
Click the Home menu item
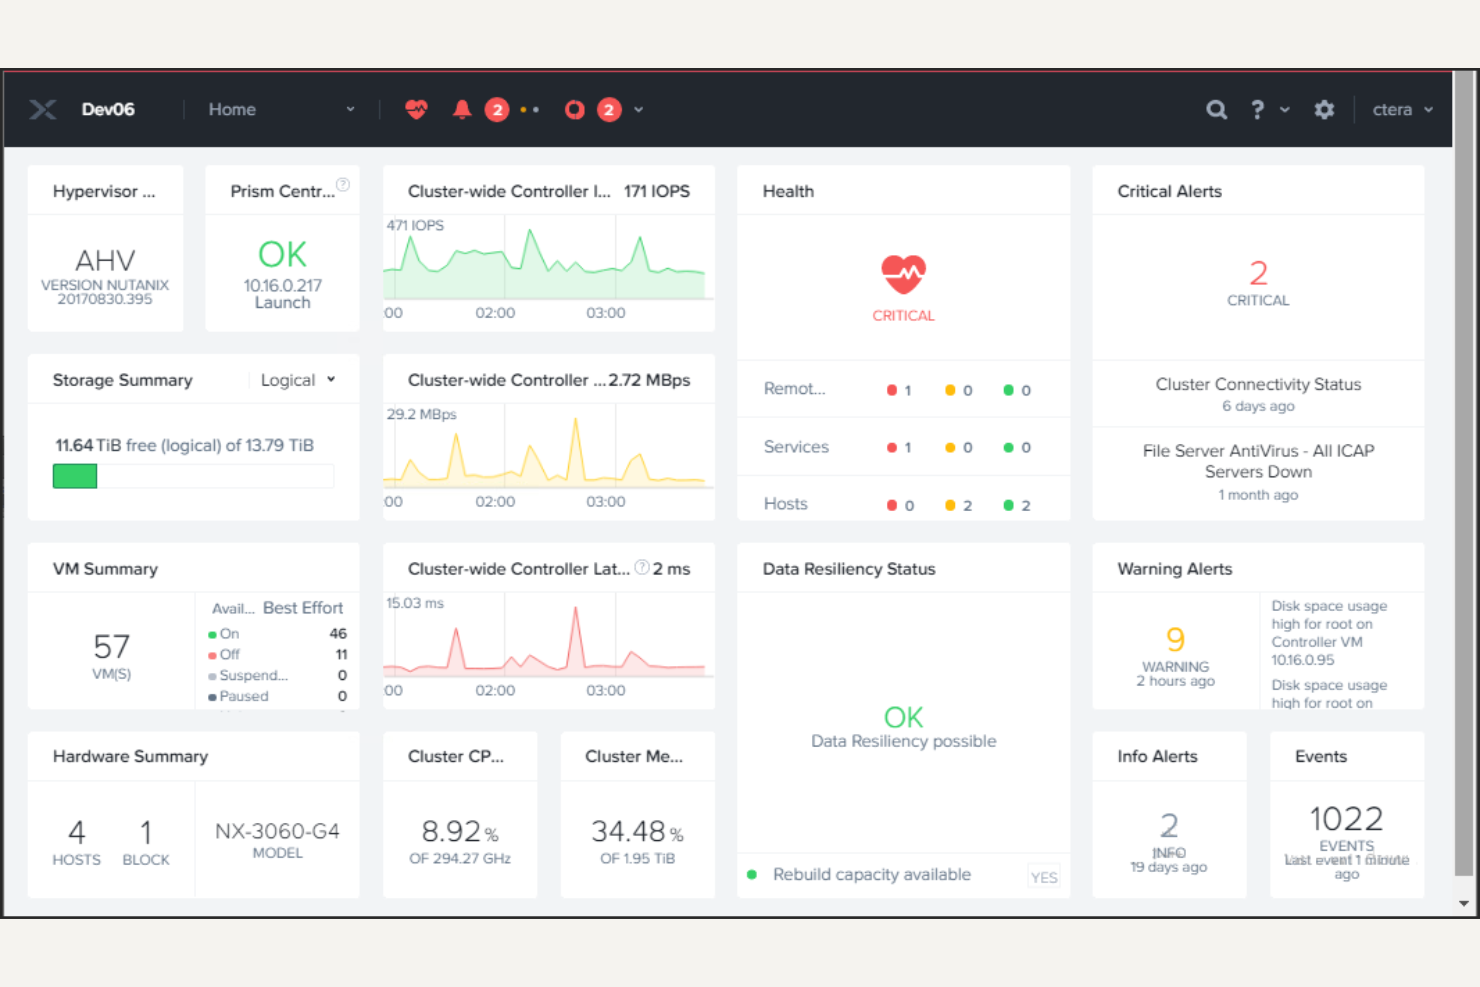pos(232,109)
